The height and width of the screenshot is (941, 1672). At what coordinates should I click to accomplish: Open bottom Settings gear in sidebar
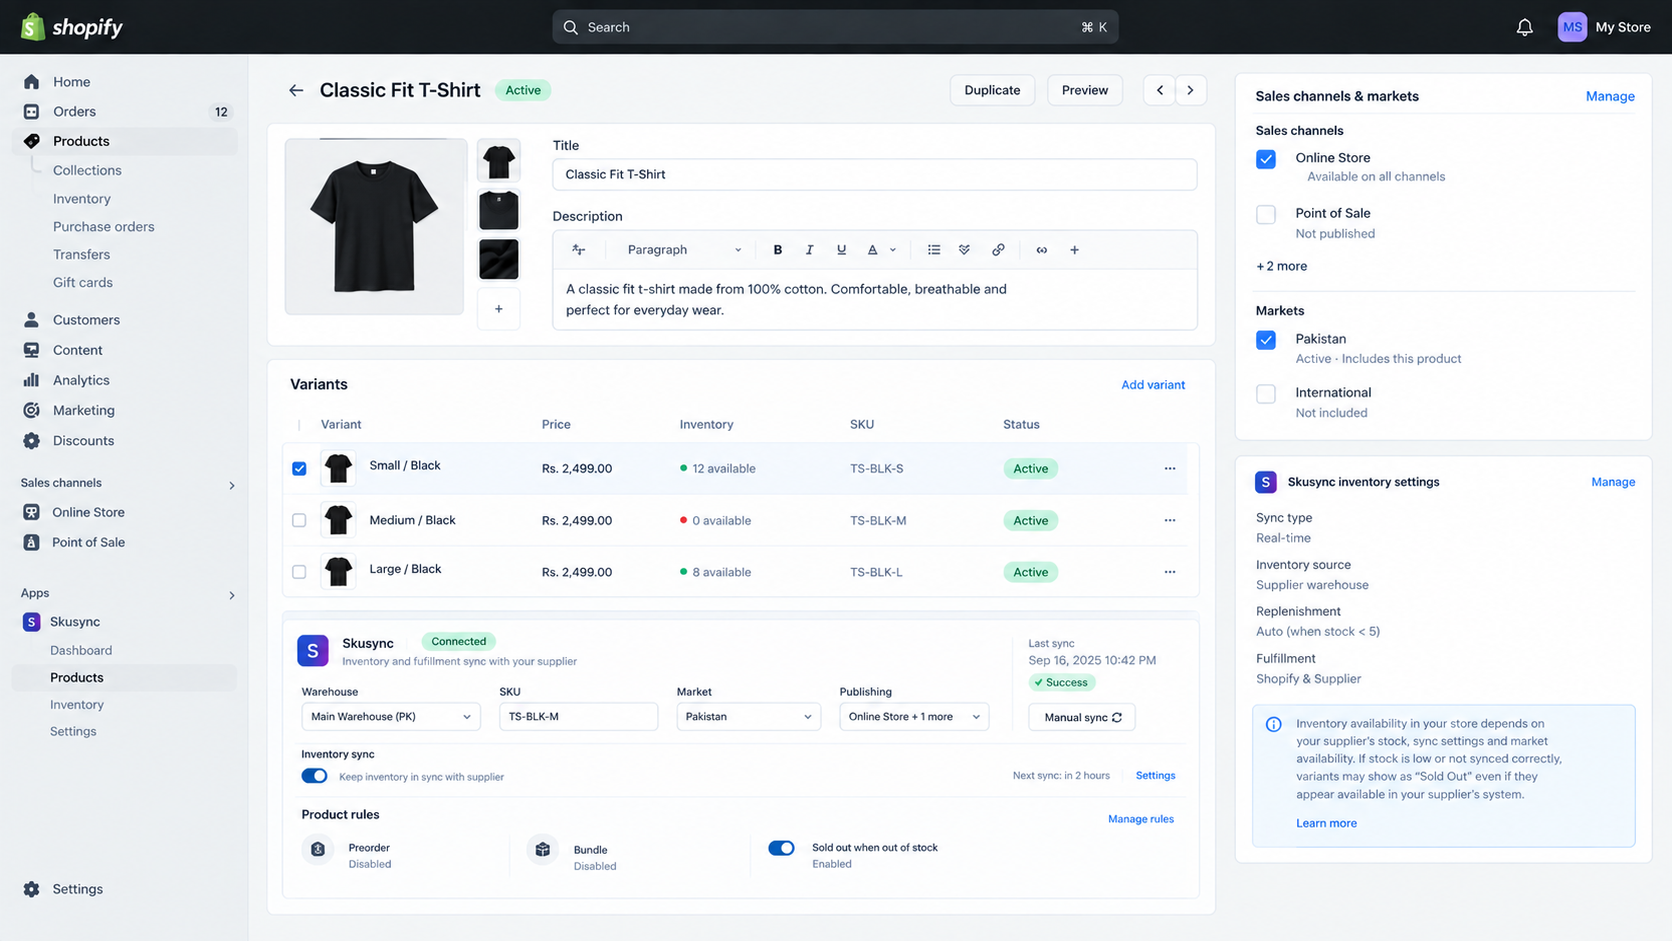coord(32,889)
